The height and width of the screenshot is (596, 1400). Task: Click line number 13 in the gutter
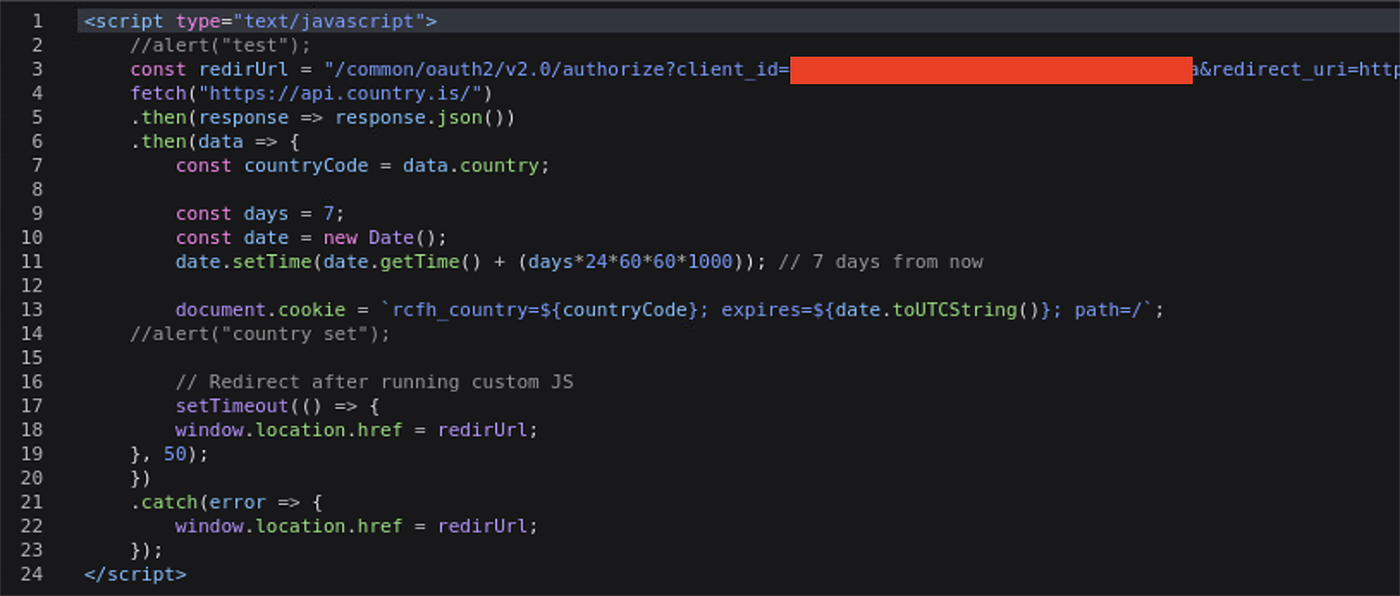(31, 309)
